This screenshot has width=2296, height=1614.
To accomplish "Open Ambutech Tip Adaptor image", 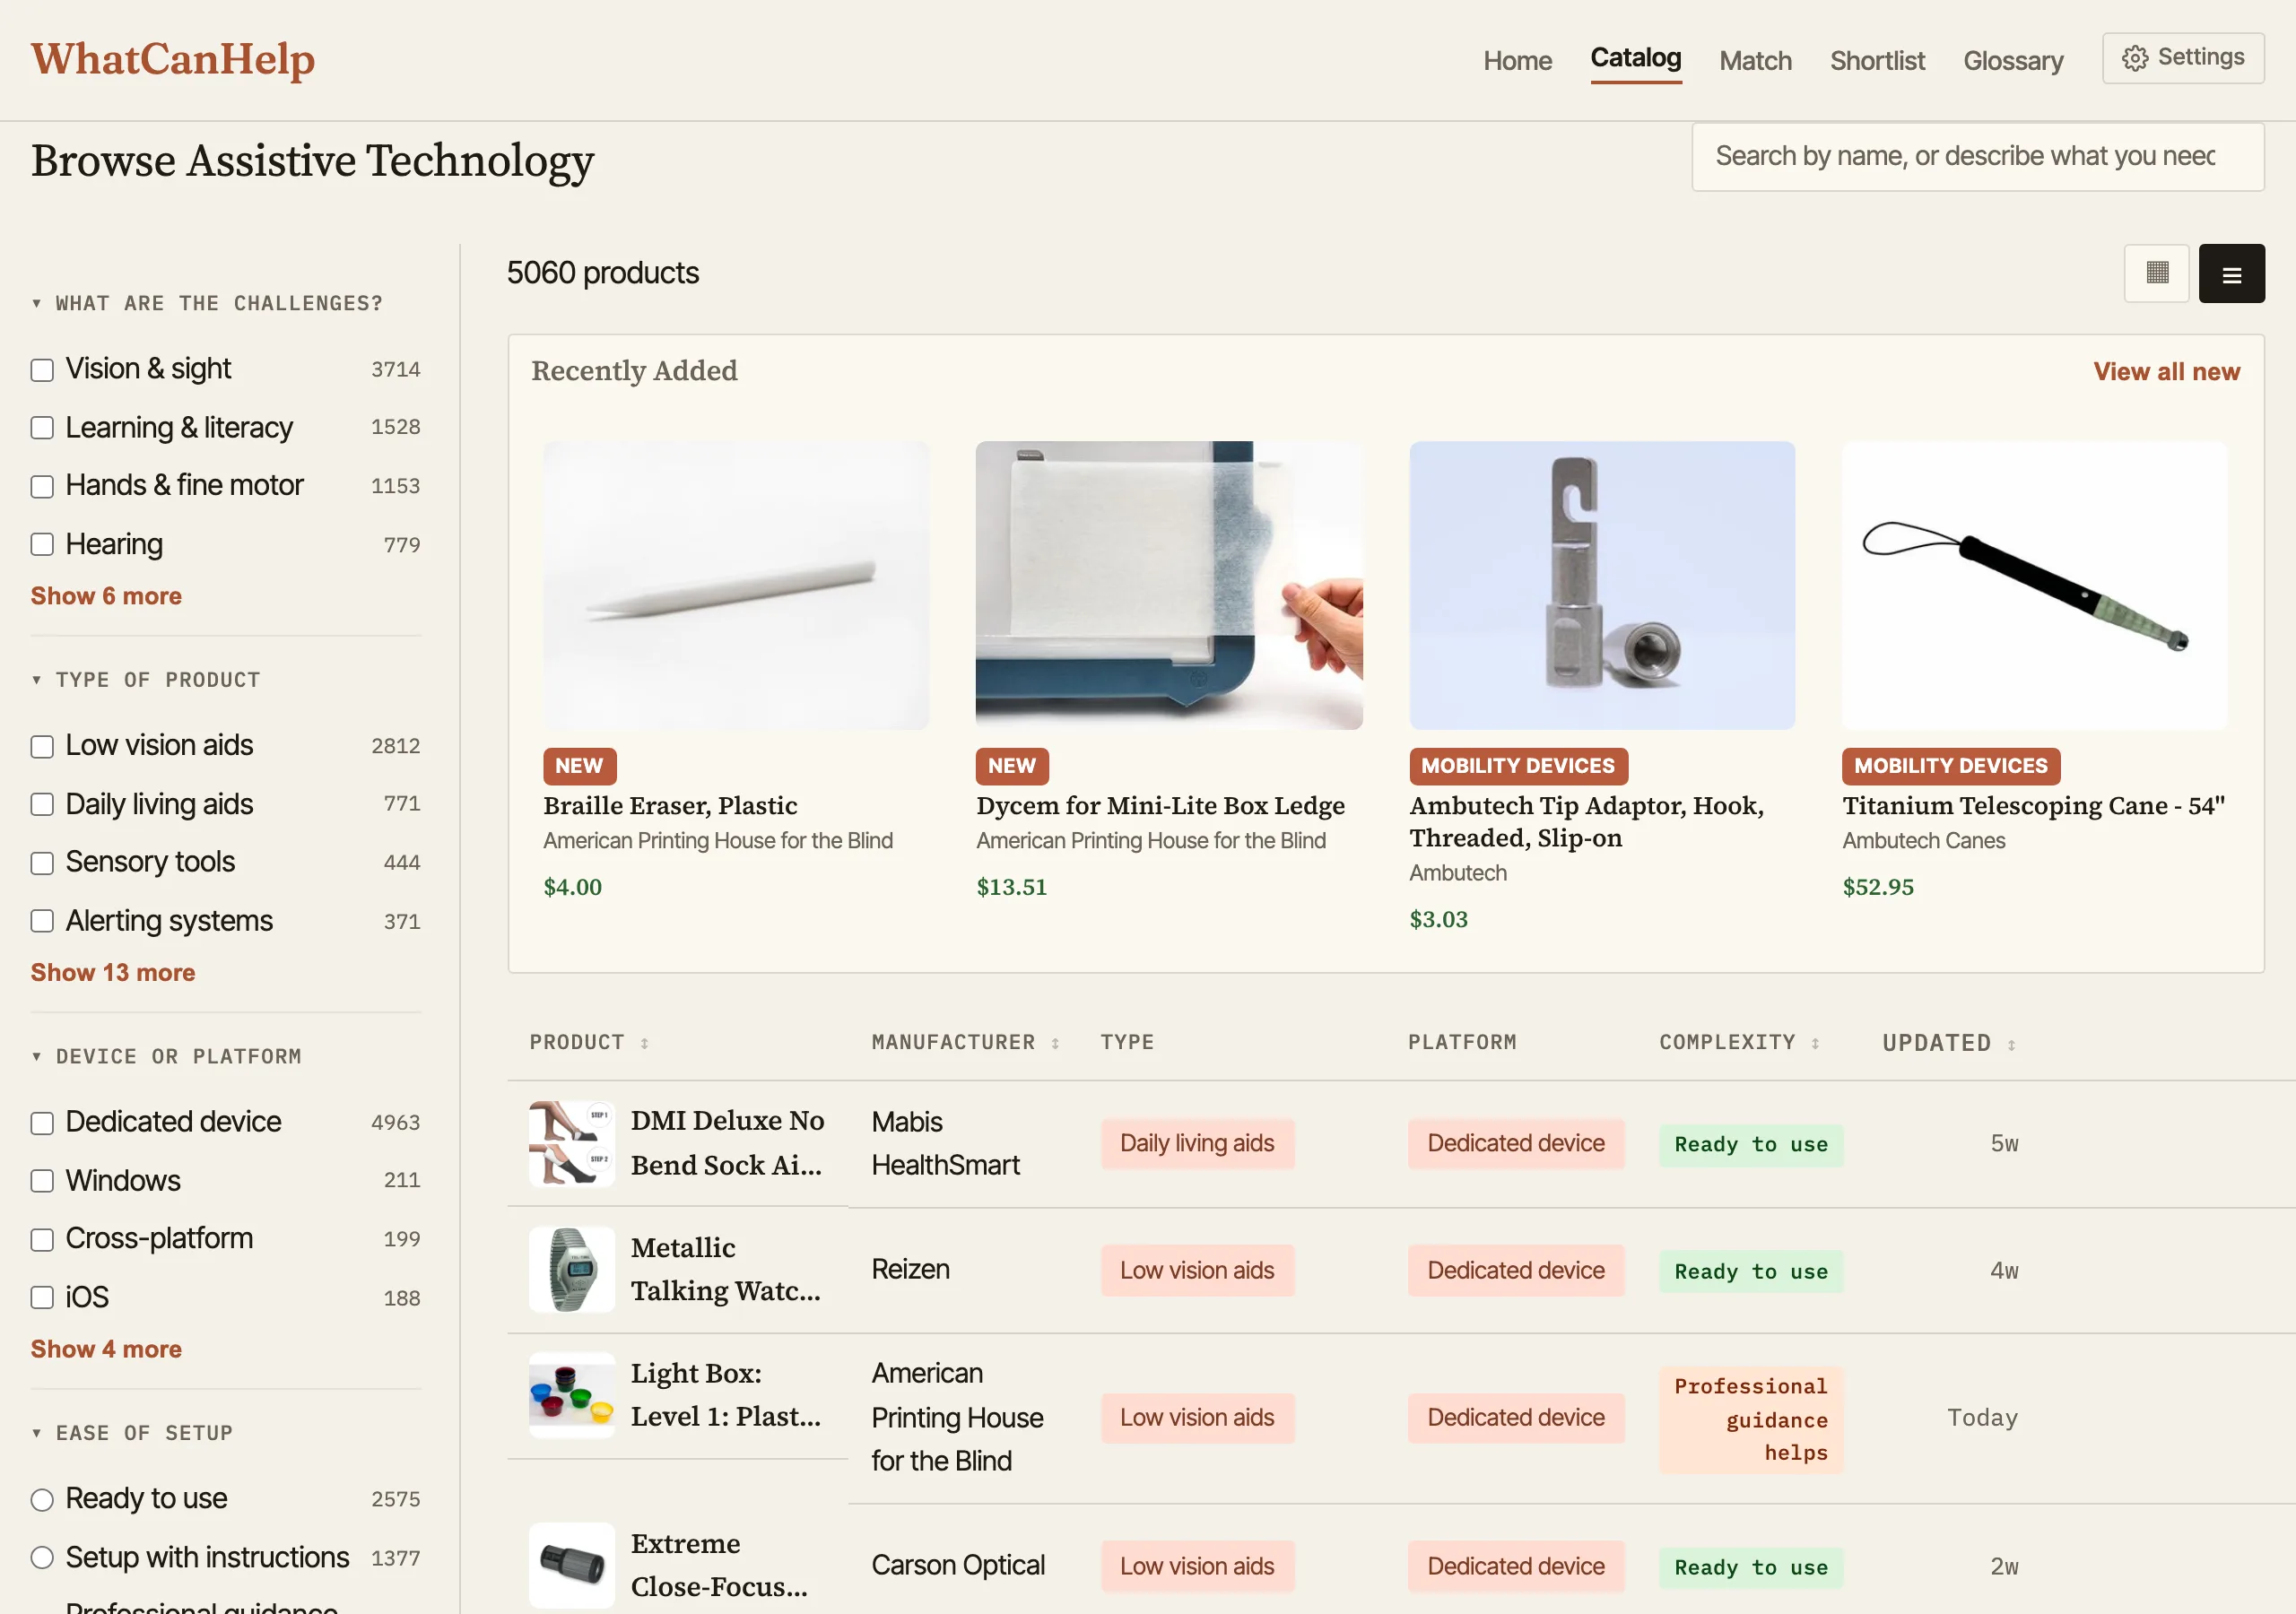I will coord(1602,585).
